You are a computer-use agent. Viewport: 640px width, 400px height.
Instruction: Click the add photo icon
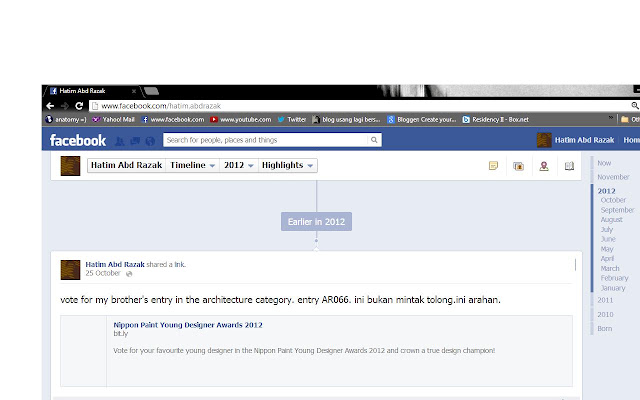518,166
